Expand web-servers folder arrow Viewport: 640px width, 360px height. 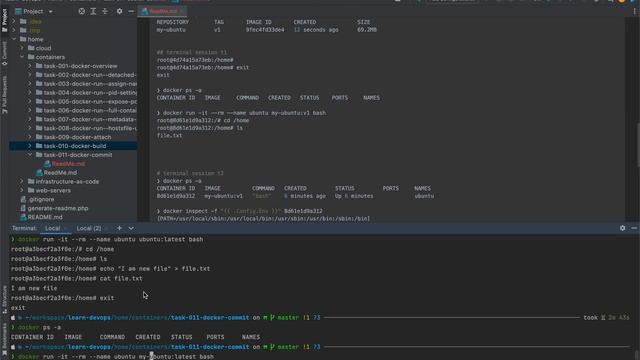click(22, 190)
